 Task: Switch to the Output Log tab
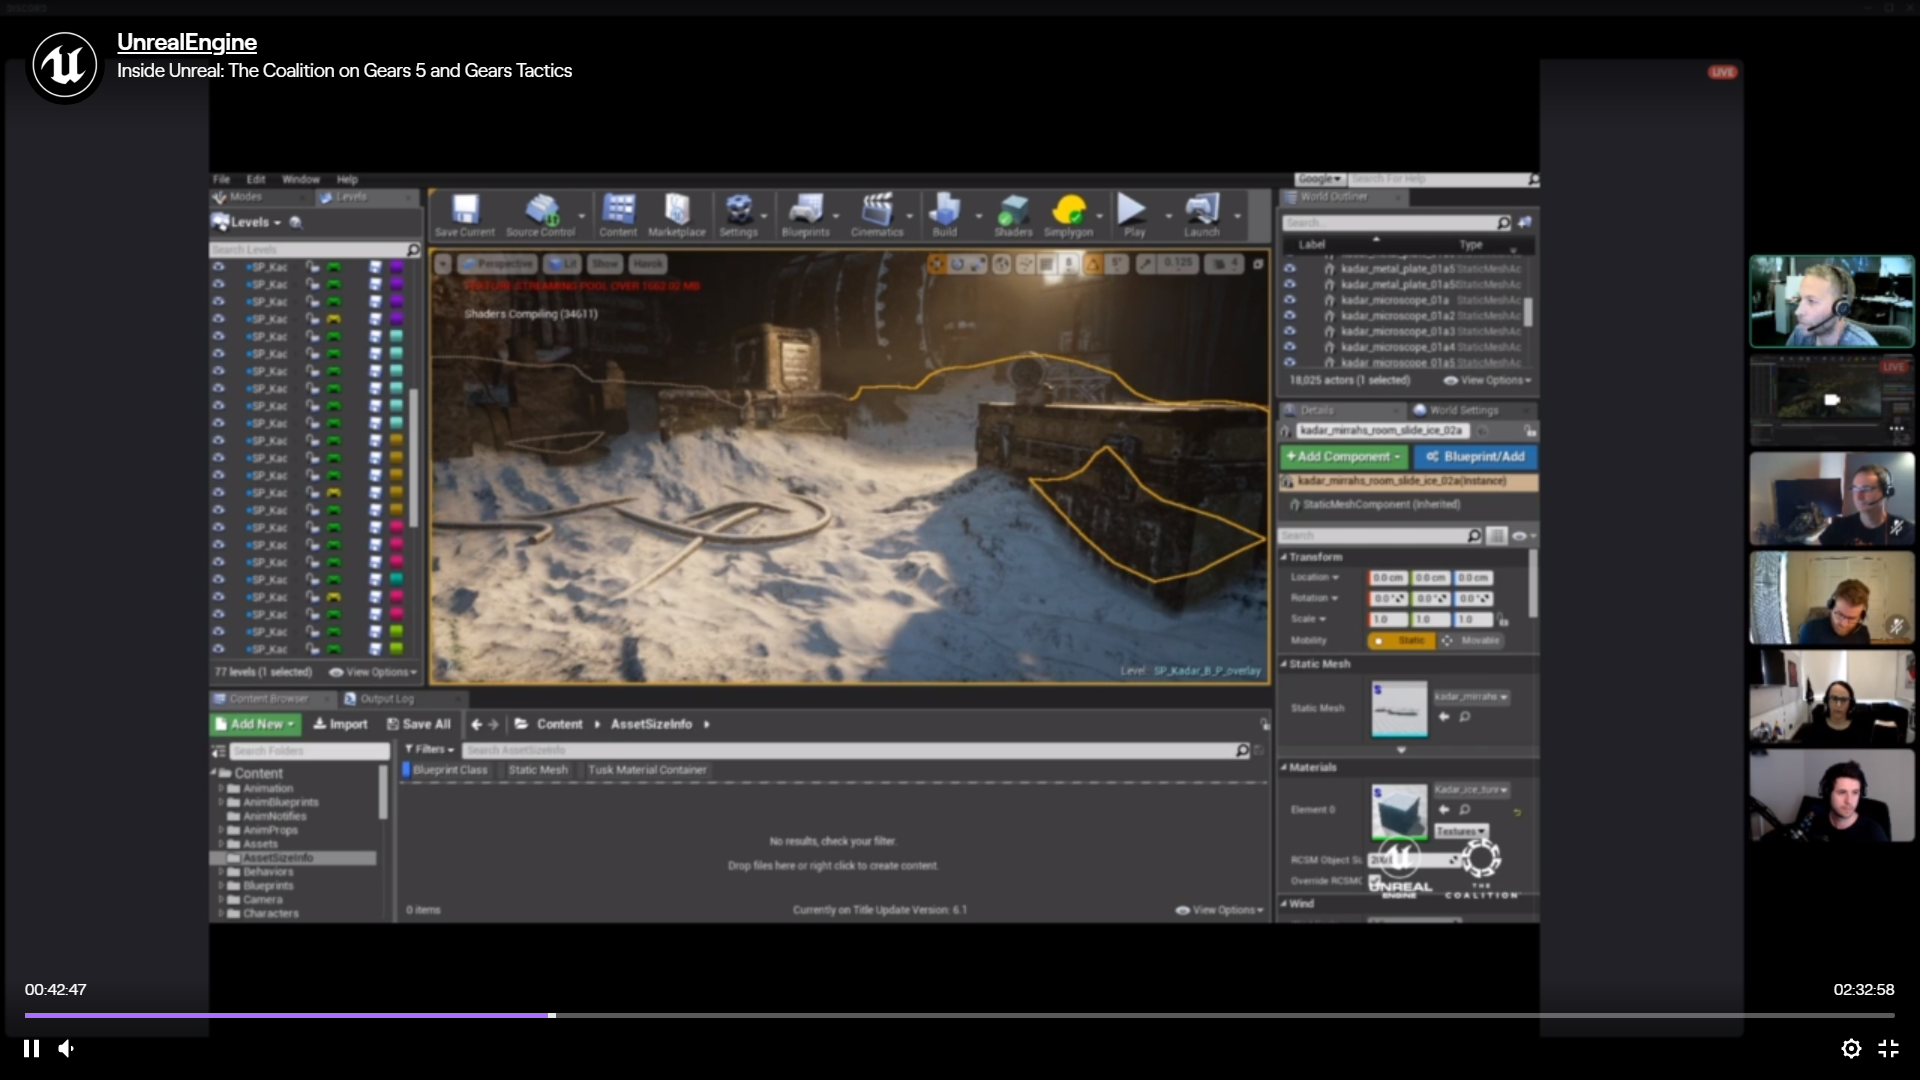[x=386, y=699]
